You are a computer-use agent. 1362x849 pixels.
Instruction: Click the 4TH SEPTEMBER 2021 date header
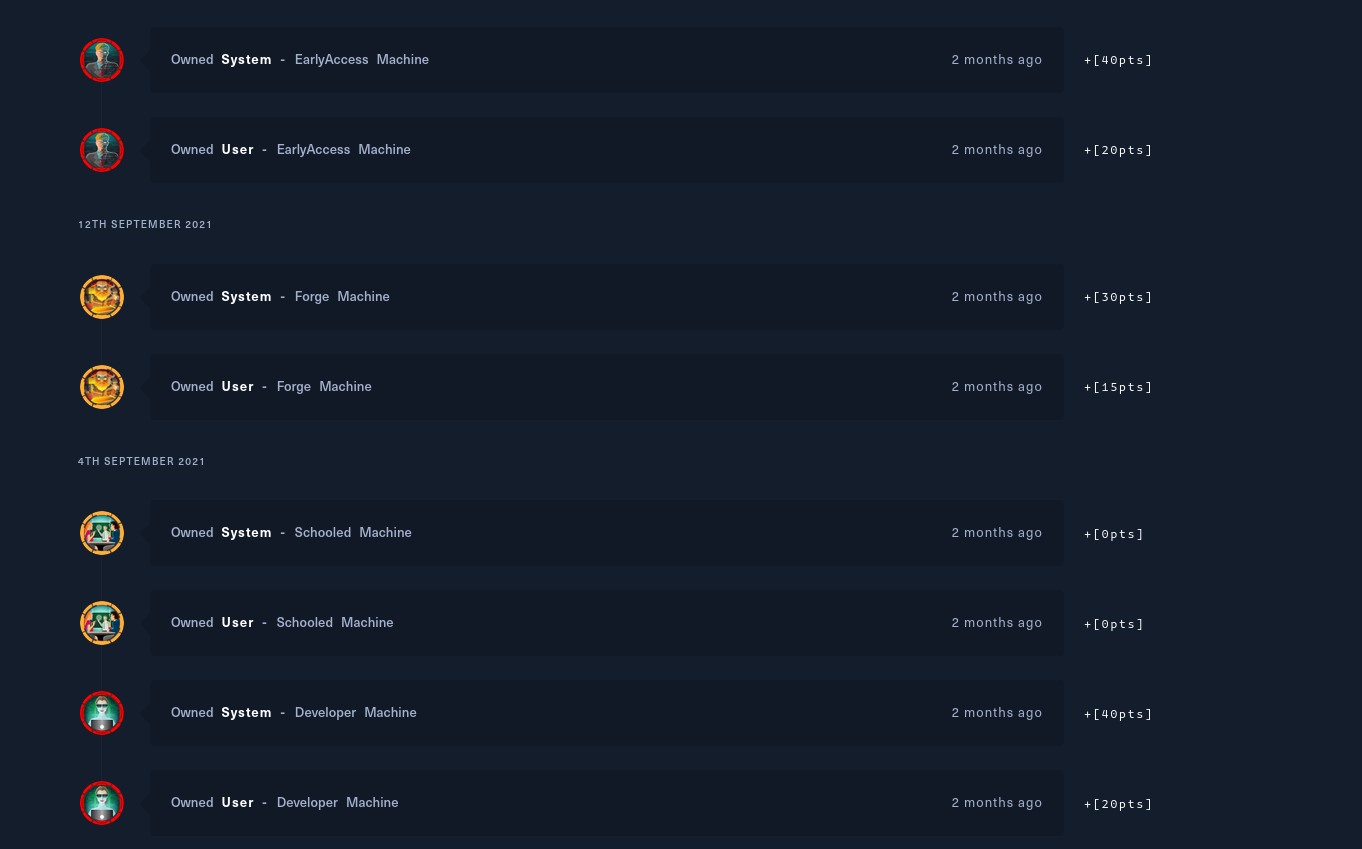[x=141, y=462]
